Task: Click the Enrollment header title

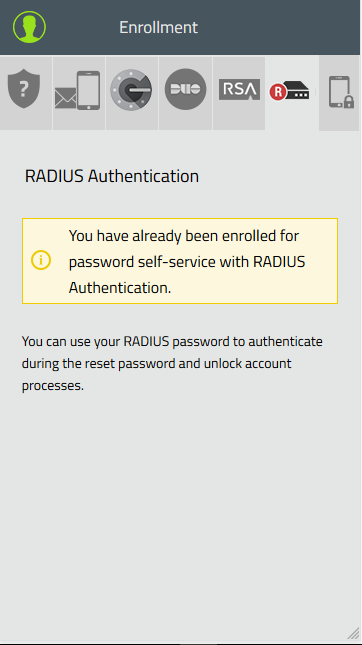Action: coord(158,28)
